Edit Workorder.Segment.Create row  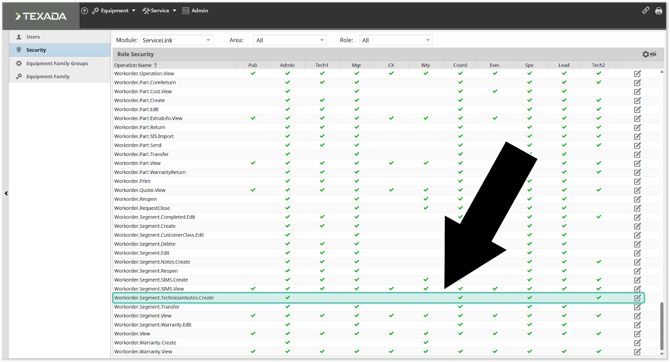tap(637, 226)
